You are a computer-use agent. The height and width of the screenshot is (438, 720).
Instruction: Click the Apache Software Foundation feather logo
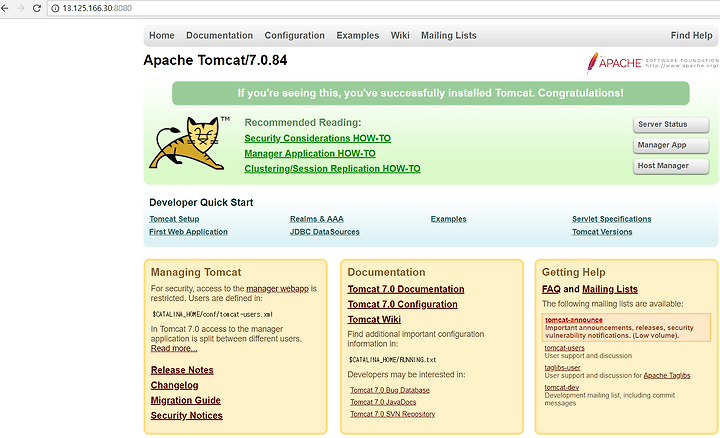coord(652,63)
